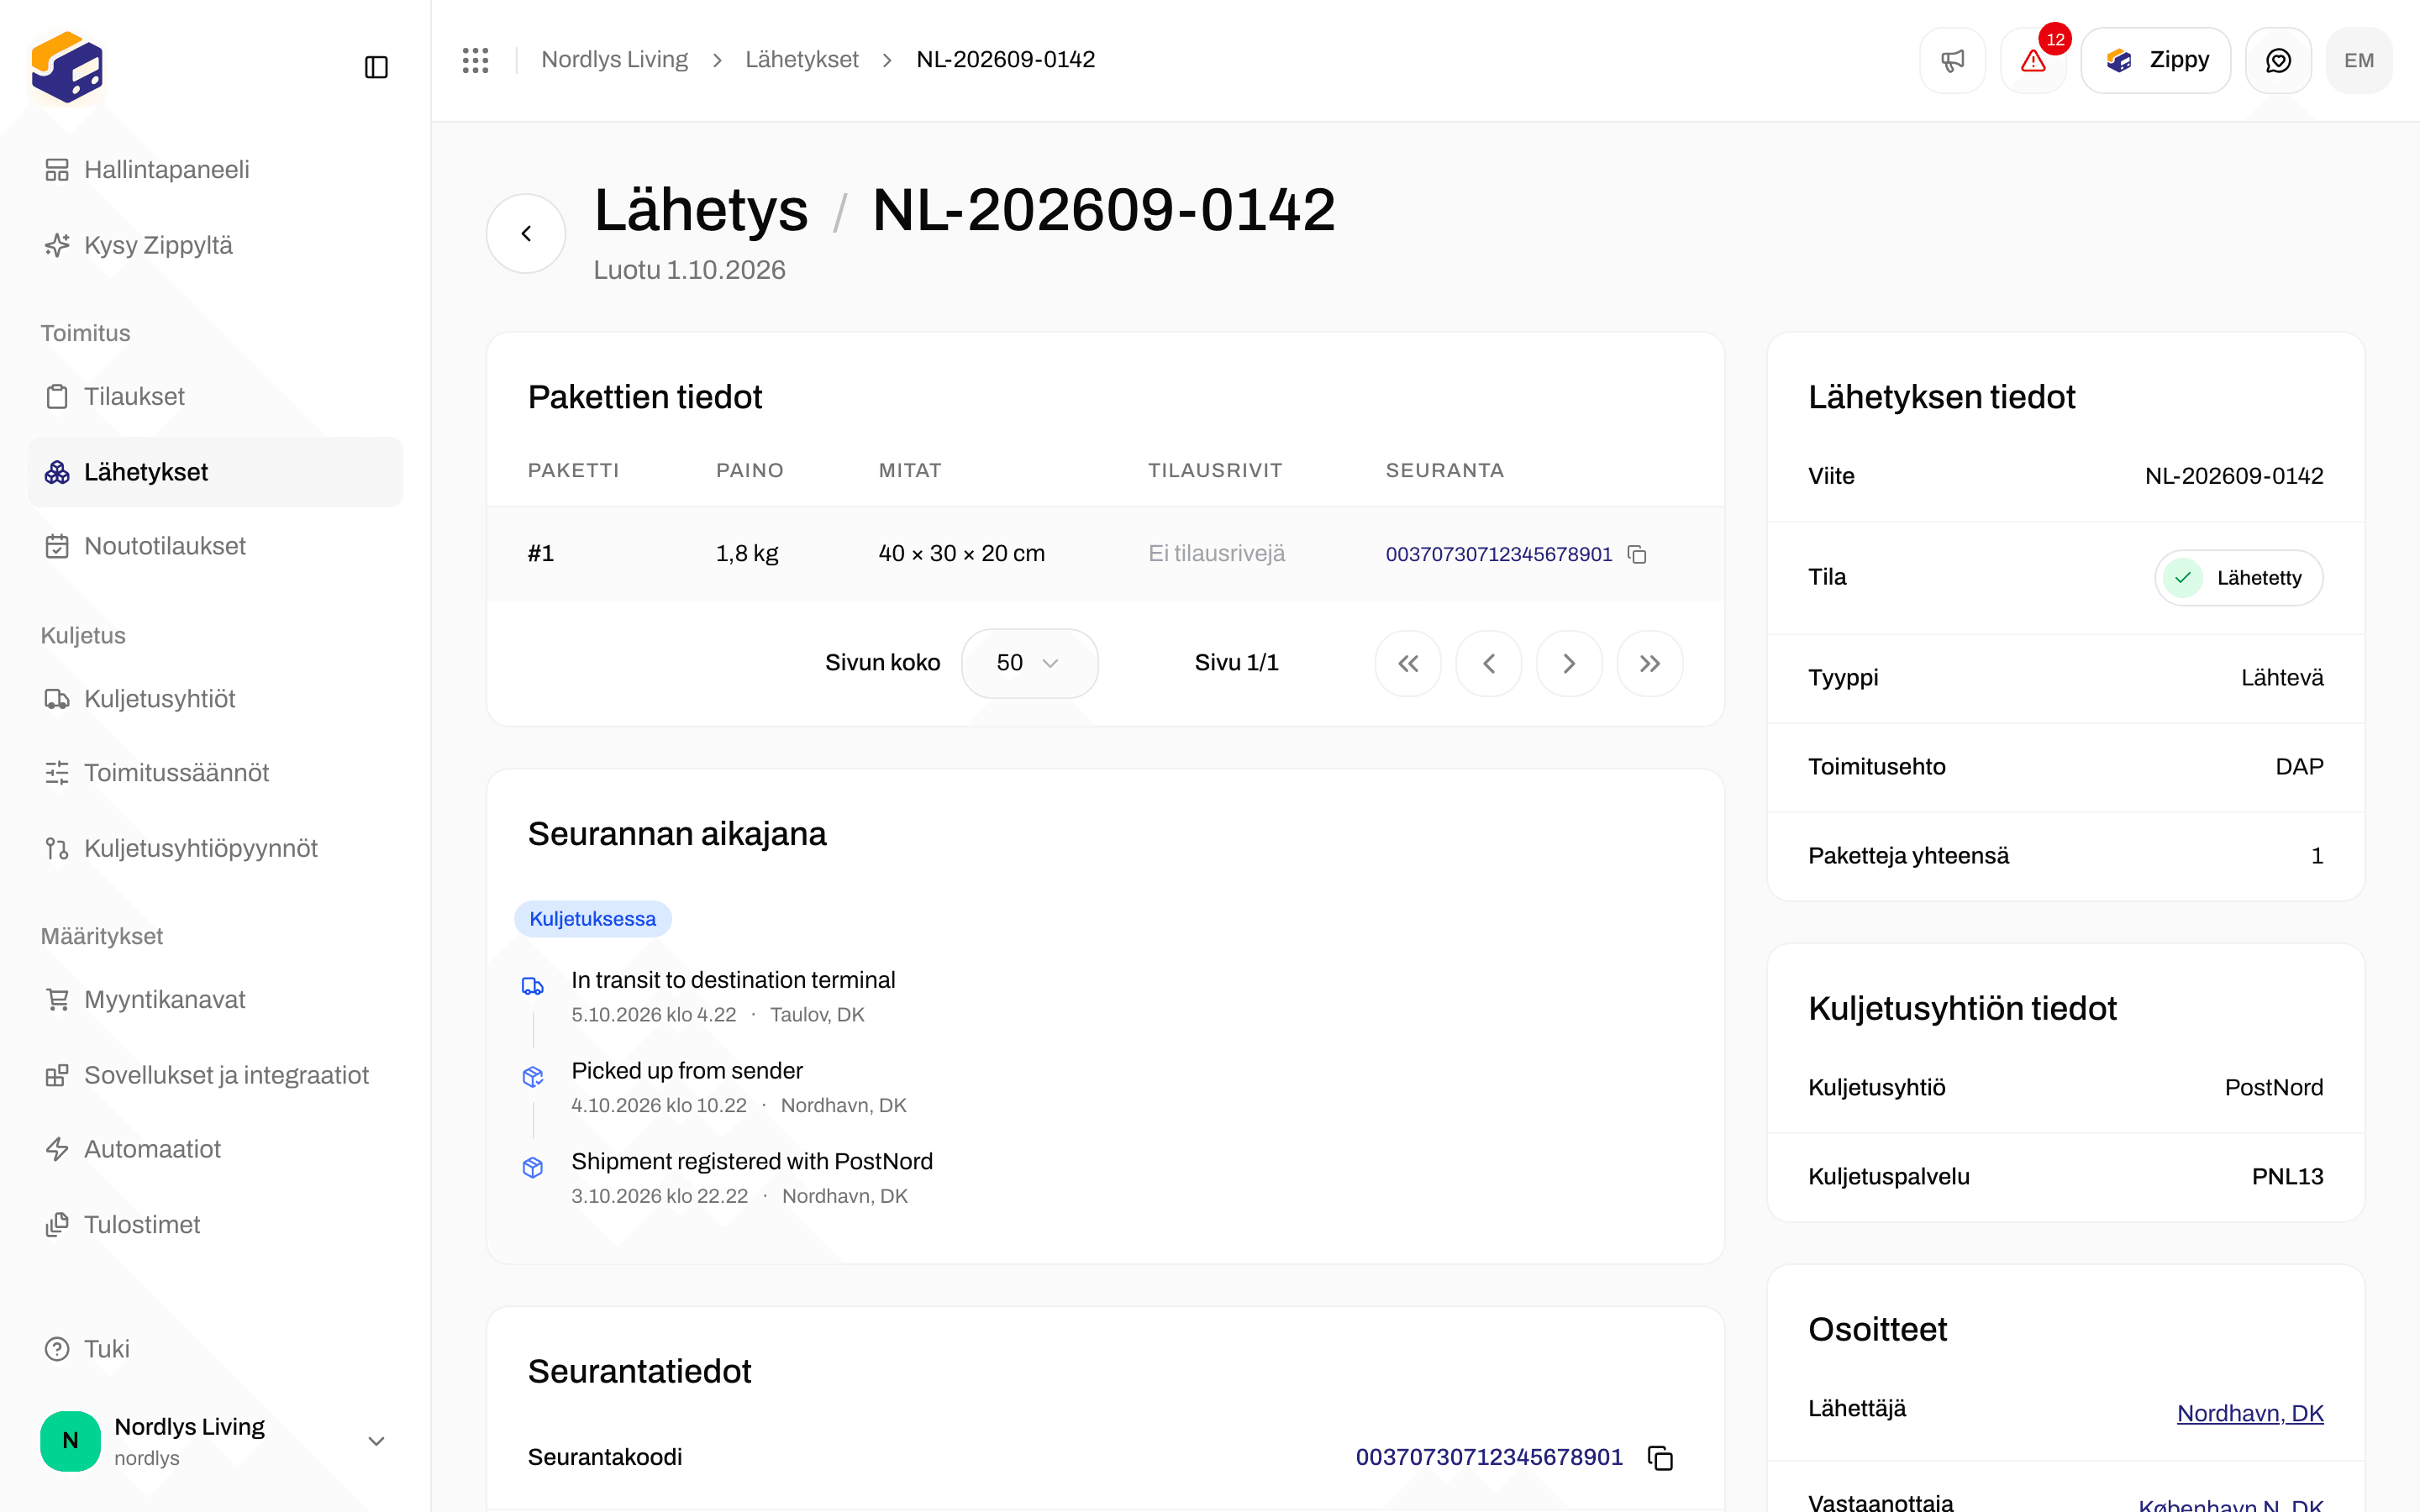The height and width of the screenshot is (1512, 2420).
Task: Open Myyntikanavat in the sidebar
Action: [x=215, y=1000]
